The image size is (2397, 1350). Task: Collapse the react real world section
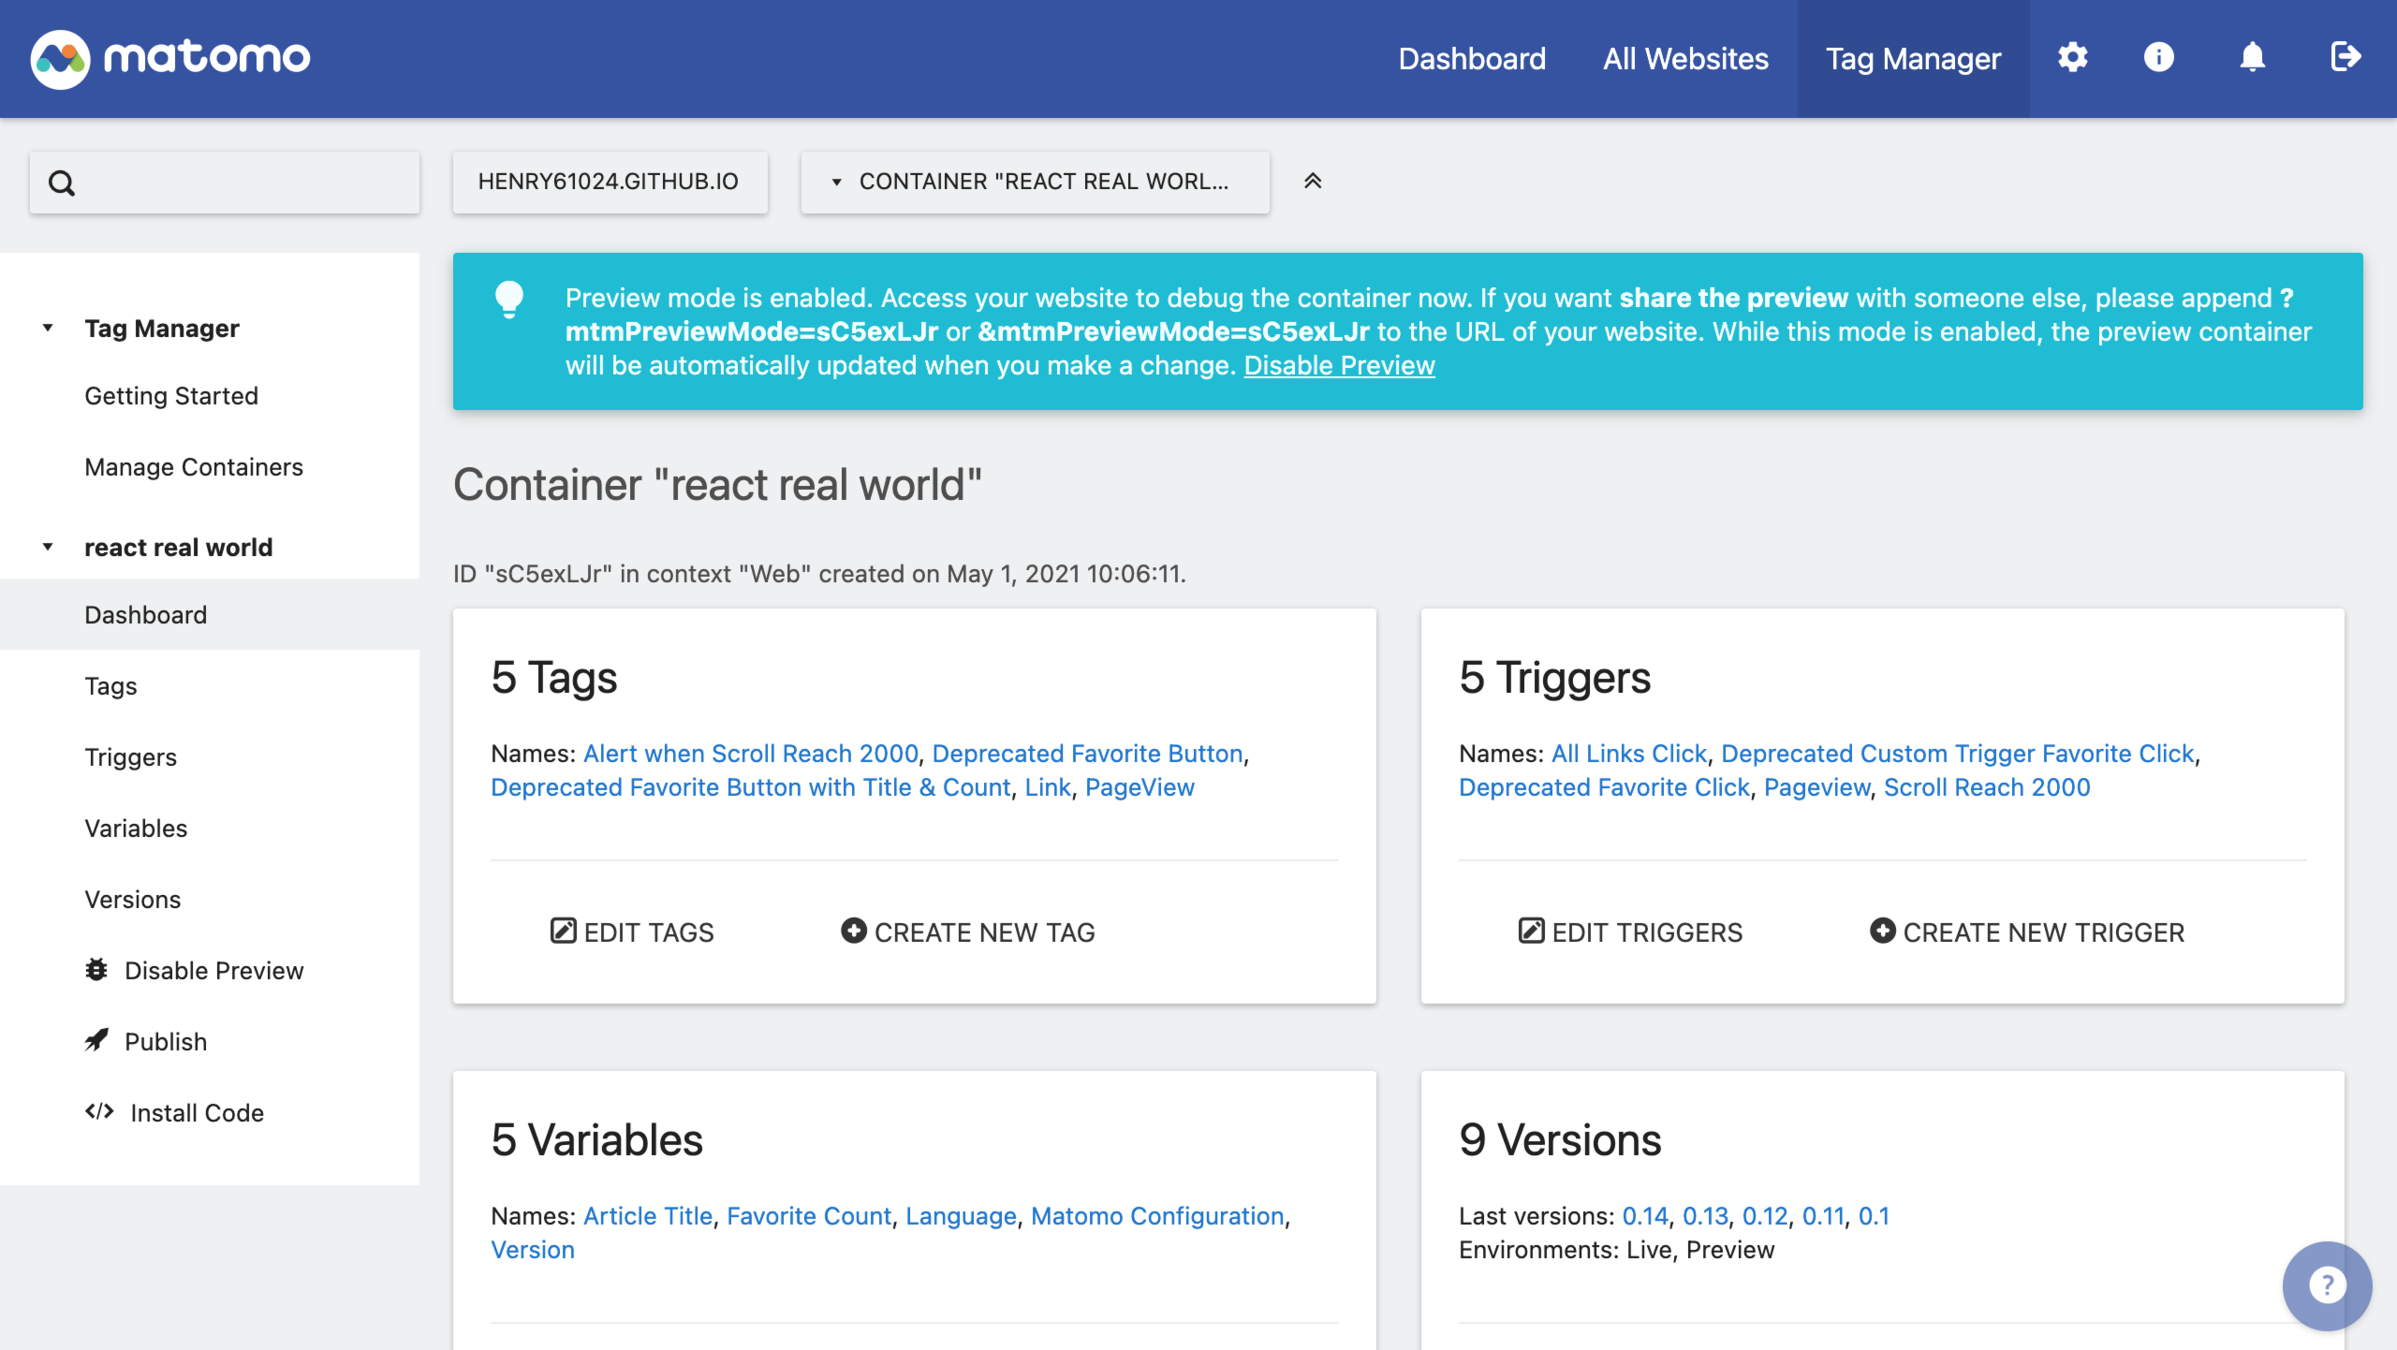click(47, 547)
